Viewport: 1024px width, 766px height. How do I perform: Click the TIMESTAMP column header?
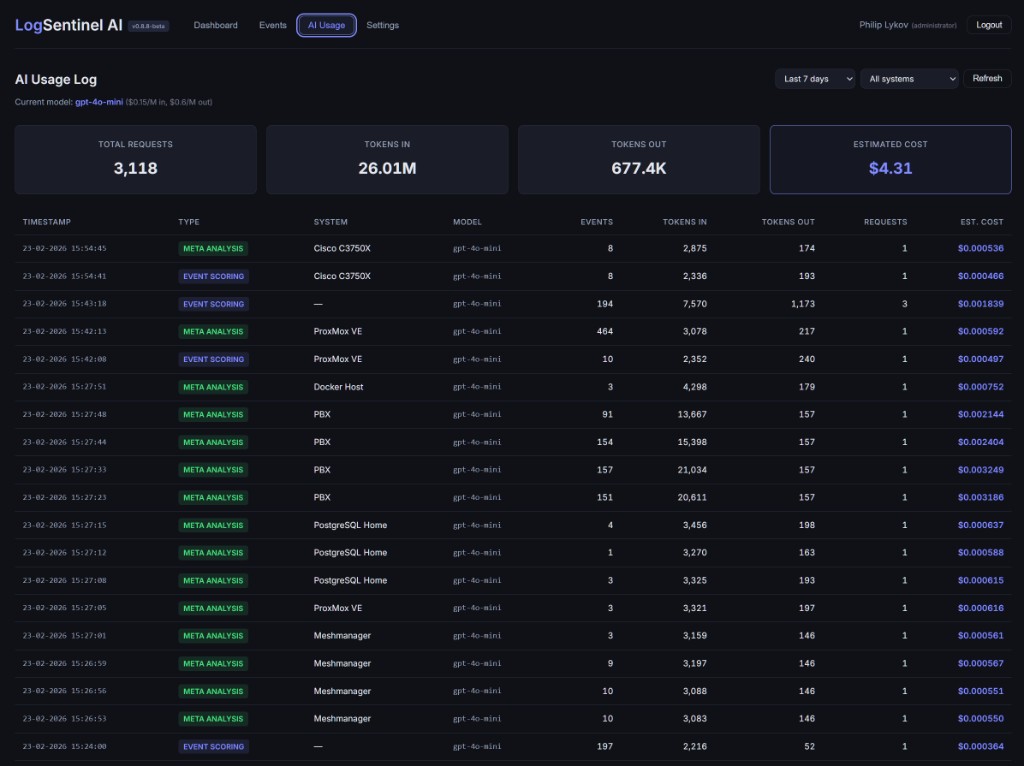point(46,222)
